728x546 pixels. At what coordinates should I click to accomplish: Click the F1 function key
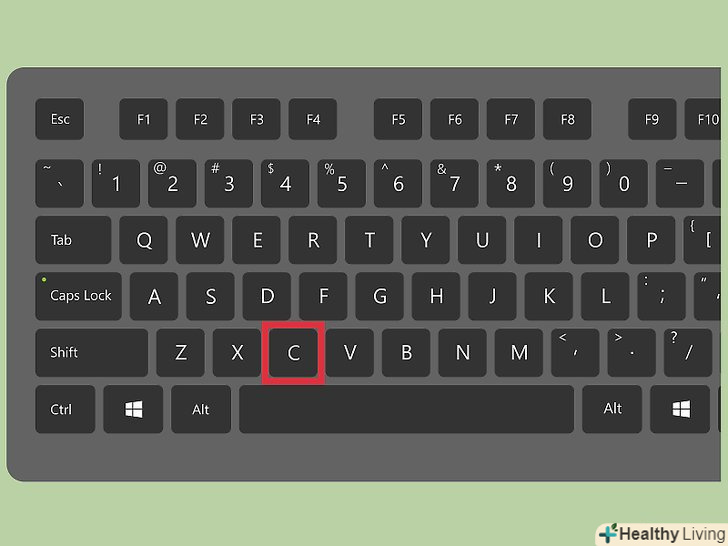point(143,119)
